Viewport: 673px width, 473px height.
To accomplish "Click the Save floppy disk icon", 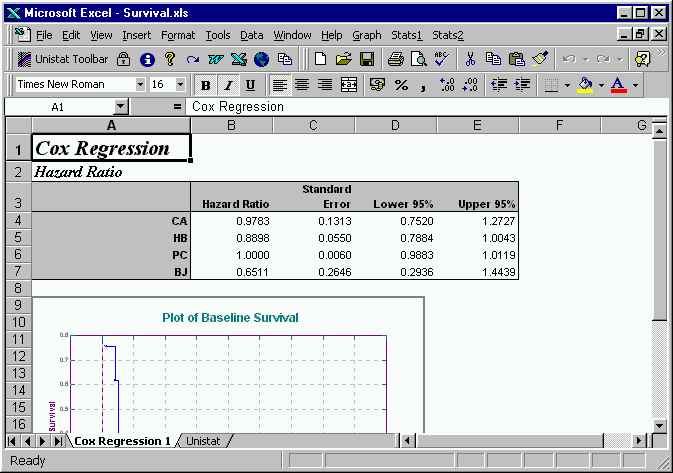I will pyautogui.click(x=367, y=59).
